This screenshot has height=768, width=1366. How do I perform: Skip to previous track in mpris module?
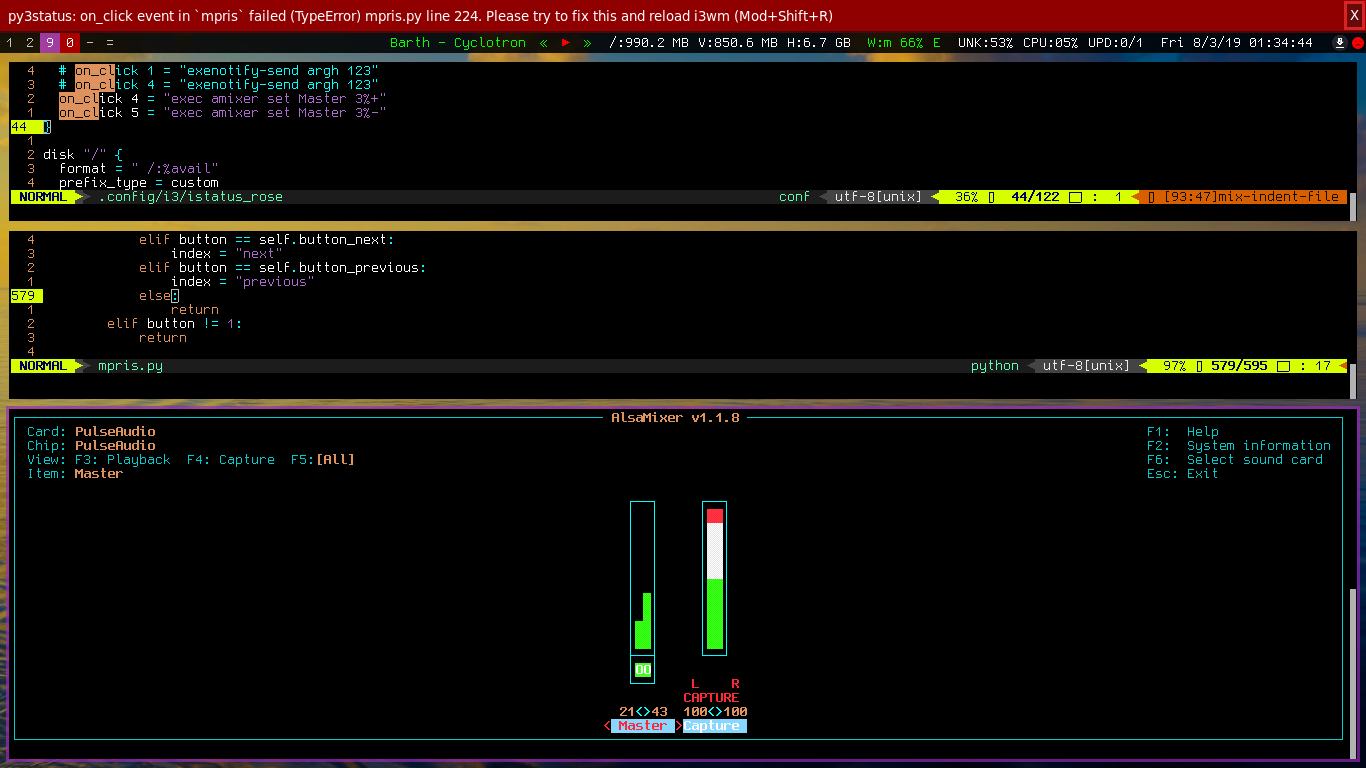pos(545,43)
